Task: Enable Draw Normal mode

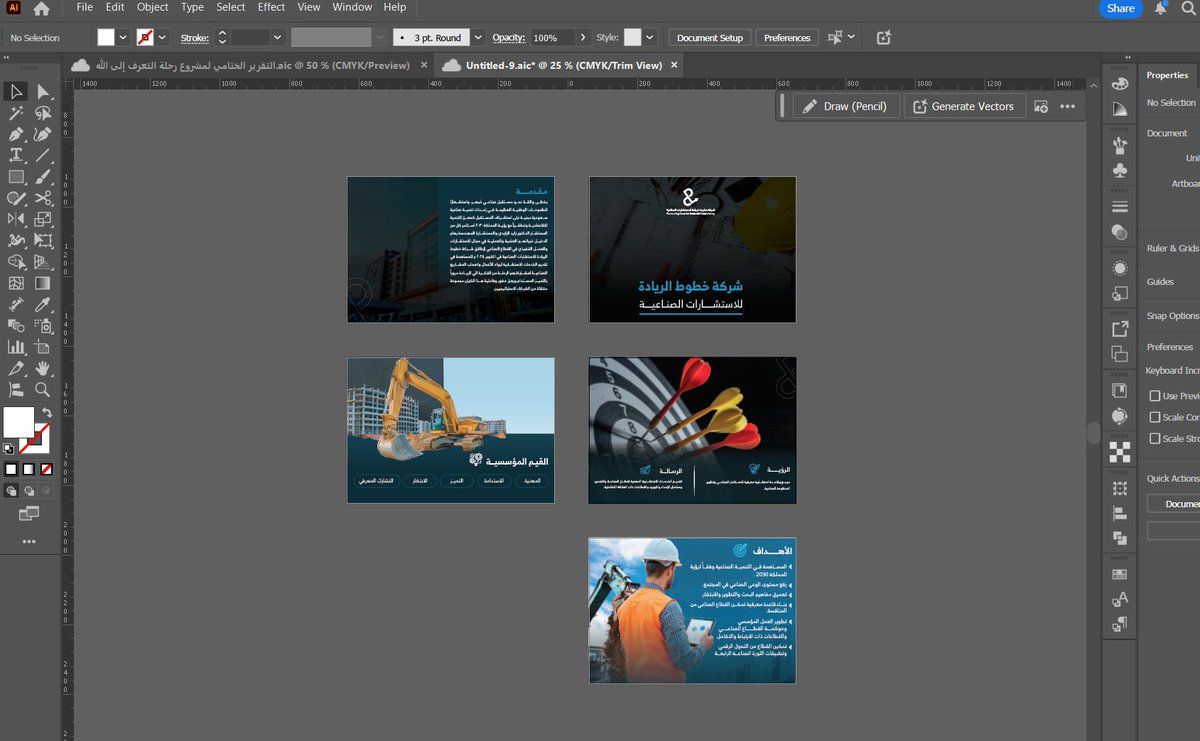Action: click(x=11, y=491)
